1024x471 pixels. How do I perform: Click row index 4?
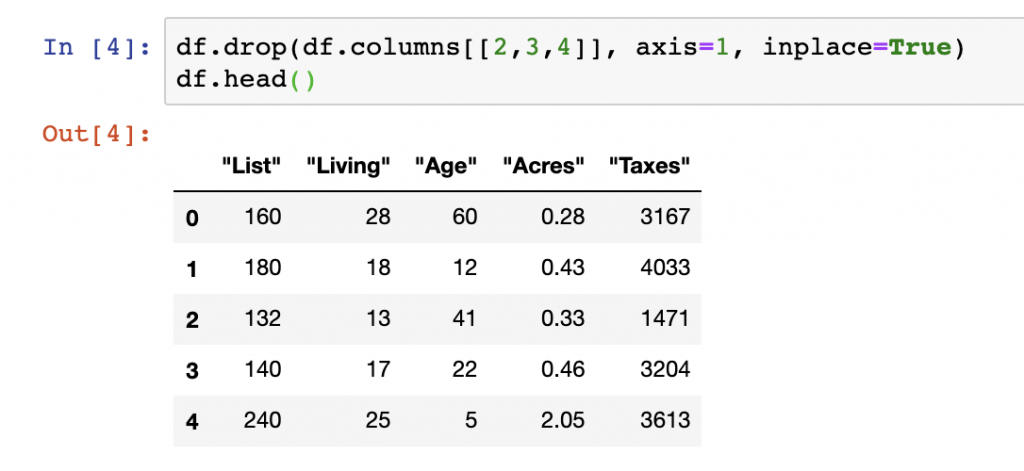pyautogui.click(x=191, y=422)
